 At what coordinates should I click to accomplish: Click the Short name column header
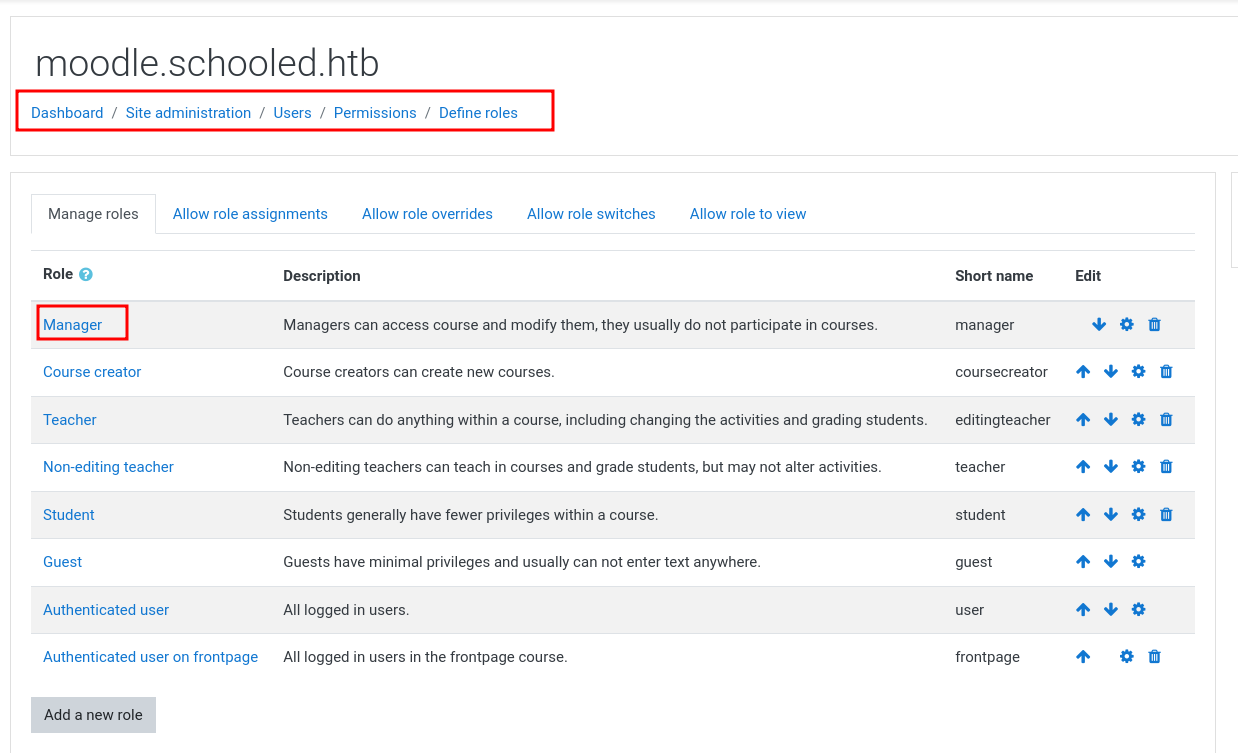click(x=994, y=276)
